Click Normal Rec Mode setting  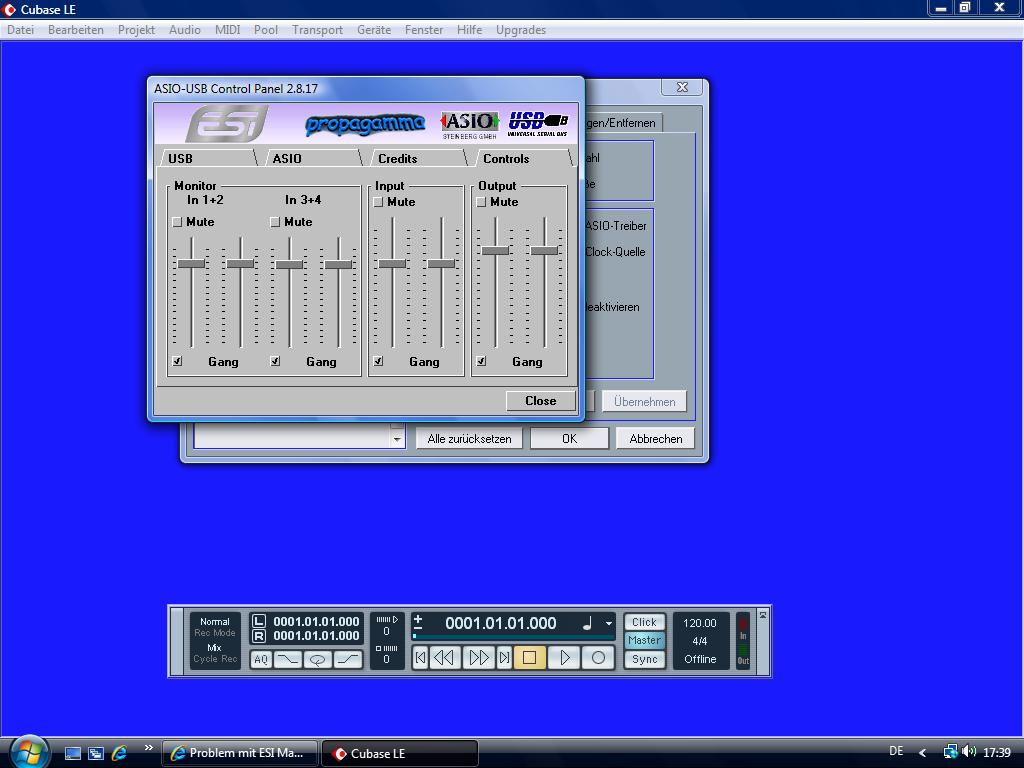tap(215, 627)
